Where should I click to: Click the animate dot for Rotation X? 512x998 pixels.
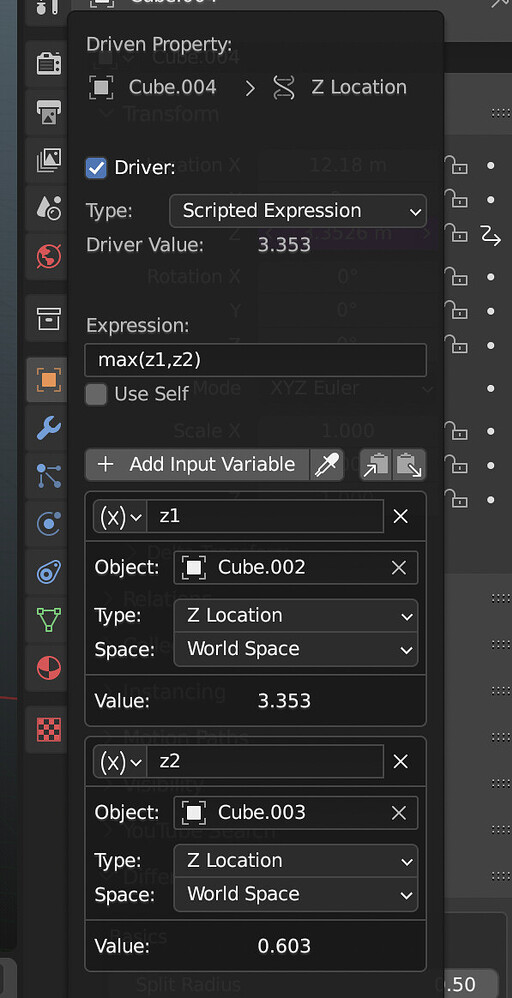(x=490, y=277)
